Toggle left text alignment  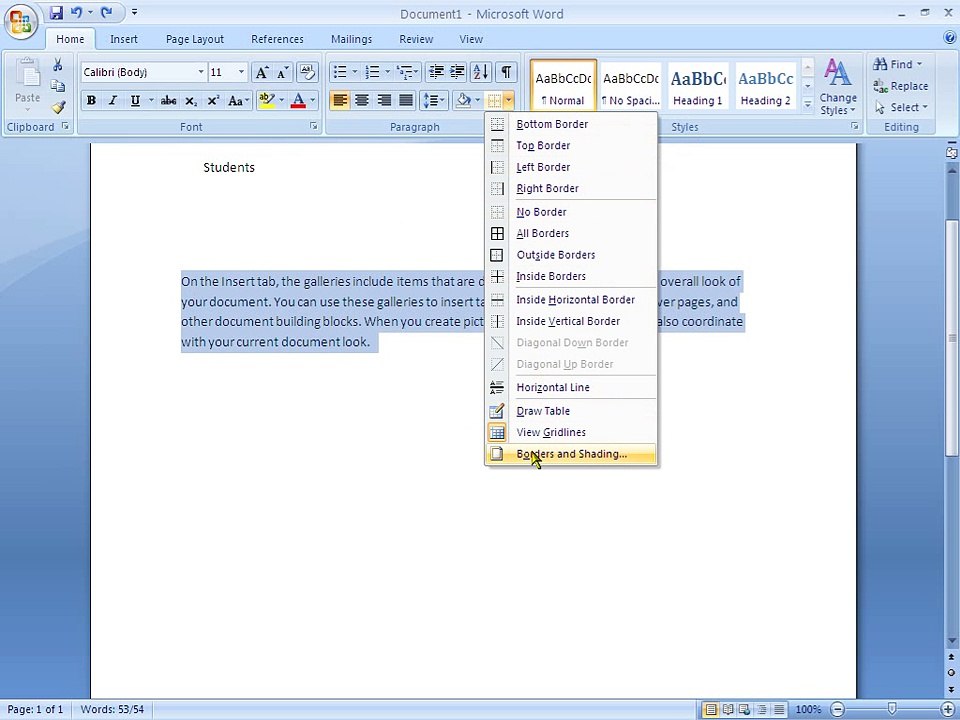click(340, 100)
